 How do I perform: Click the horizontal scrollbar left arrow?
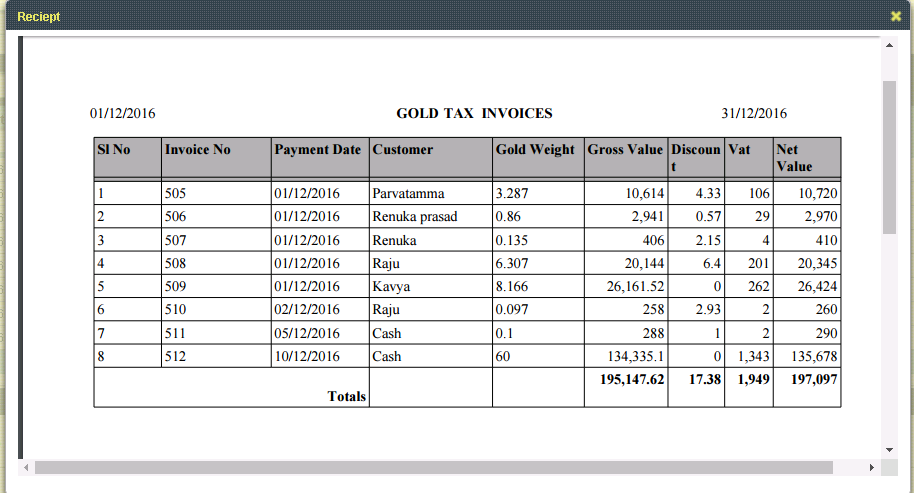[27, 467]
